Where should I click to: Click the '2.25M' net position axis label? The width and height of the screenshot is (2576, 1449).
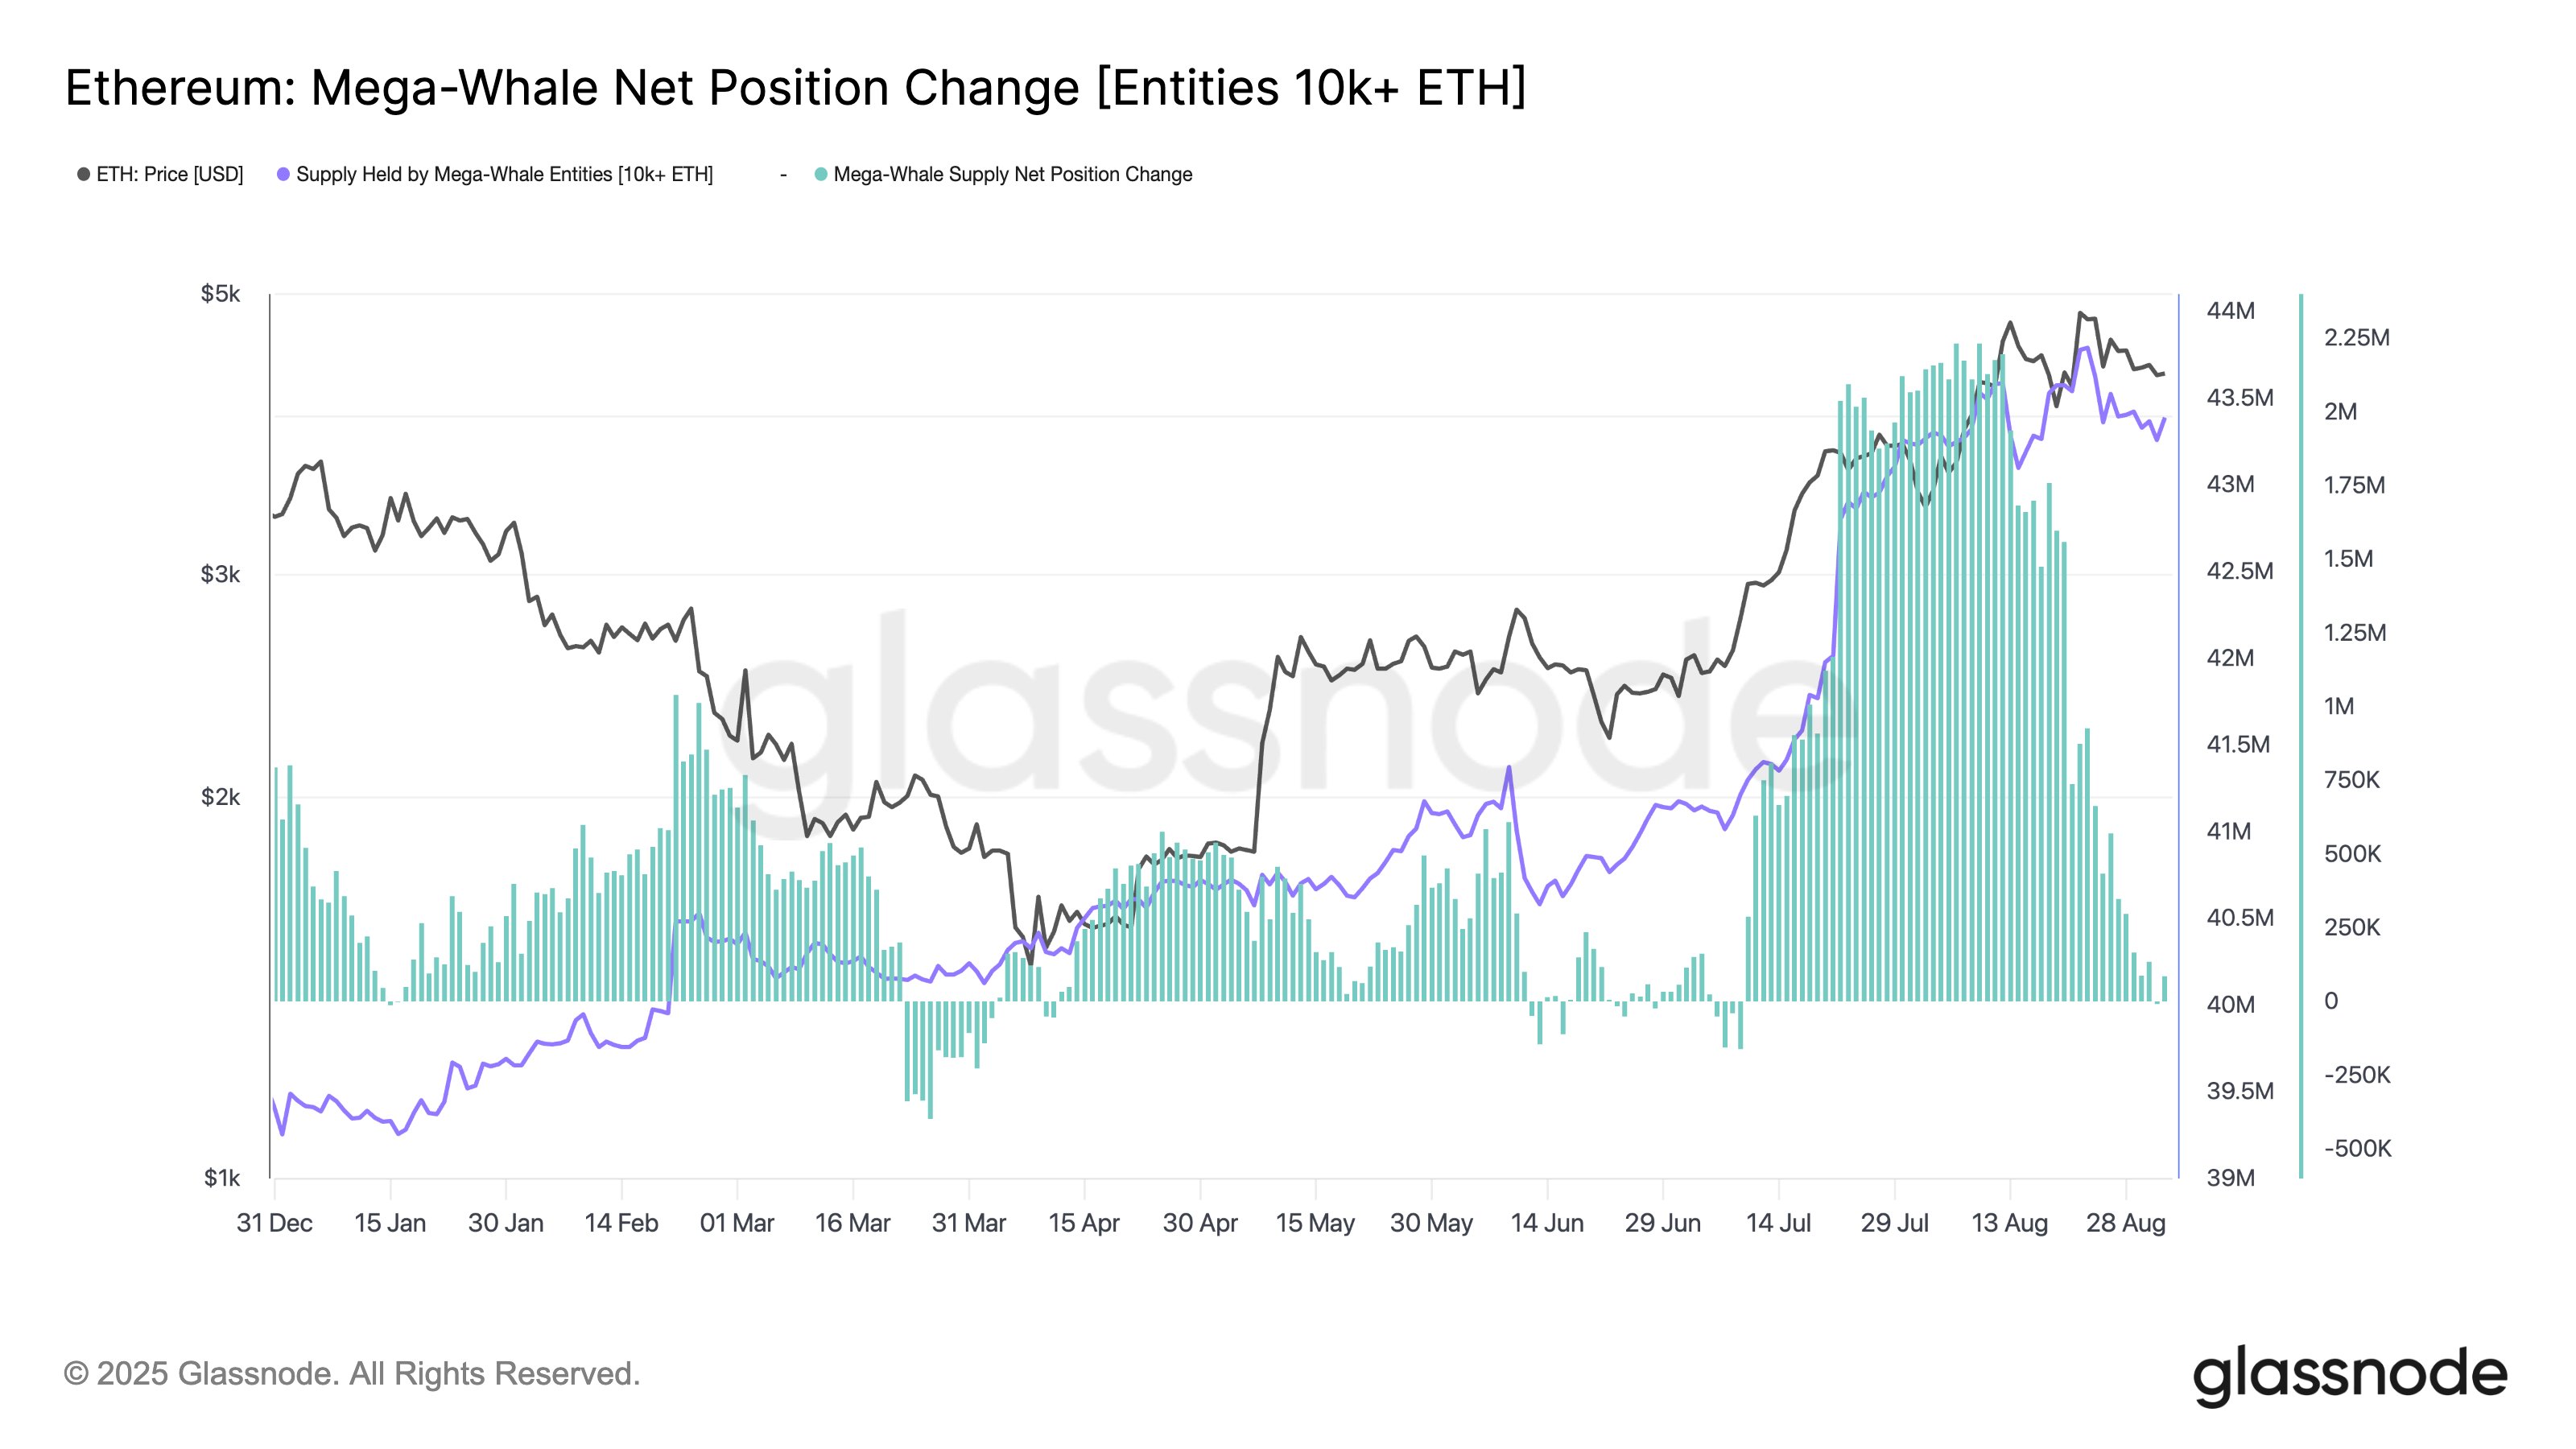pyautogui.click(x=2356, y=338)
